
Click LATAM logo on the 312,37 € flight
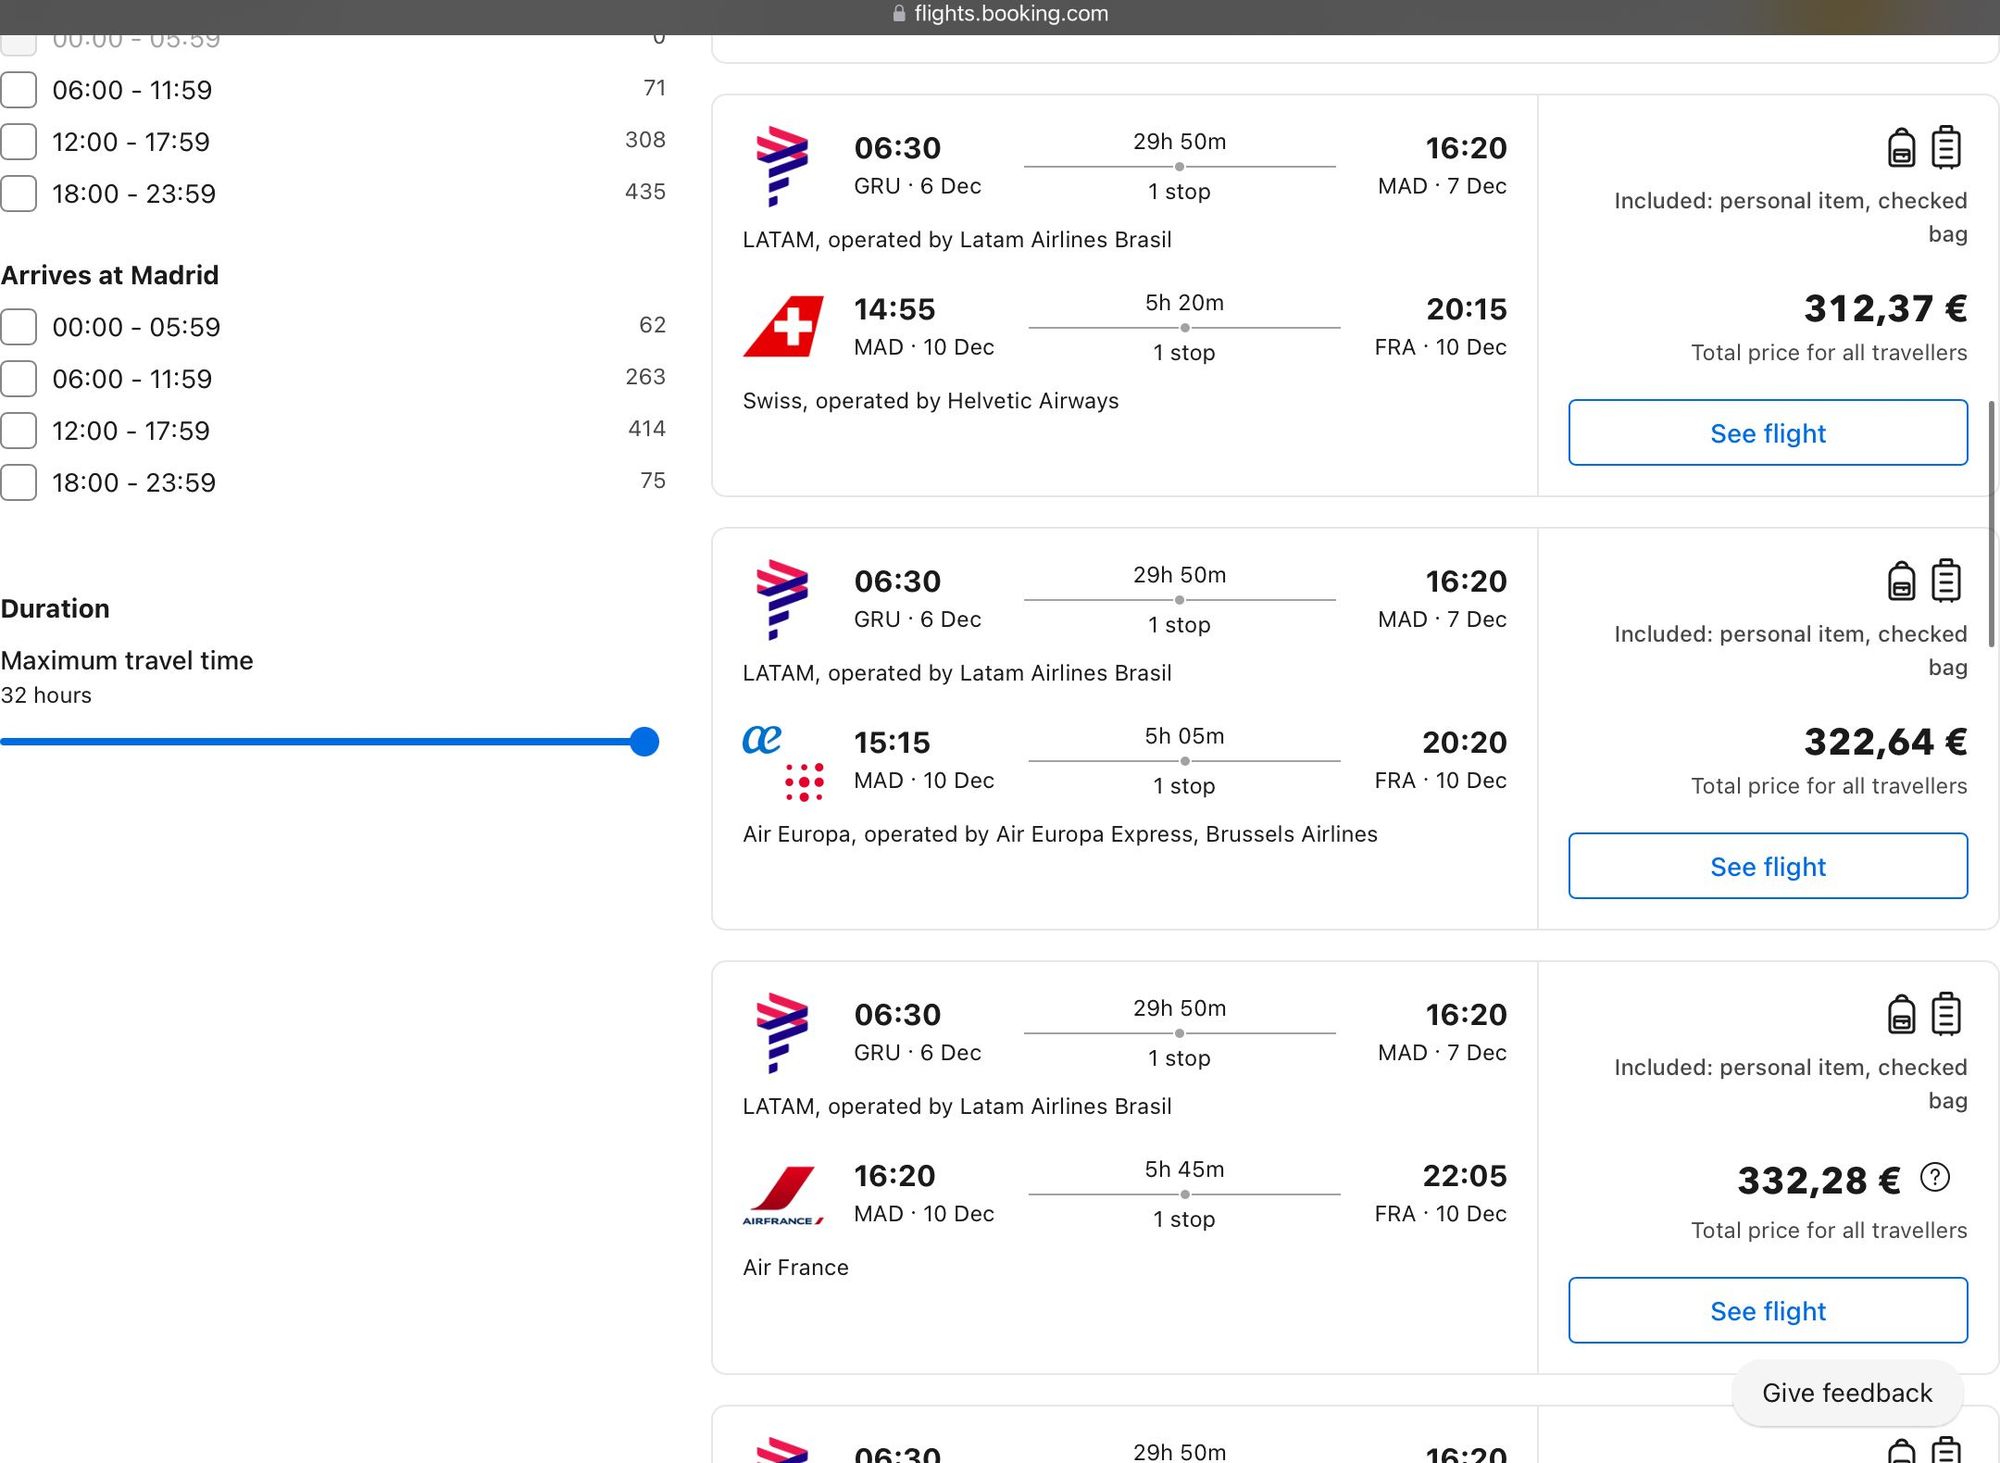782,166
